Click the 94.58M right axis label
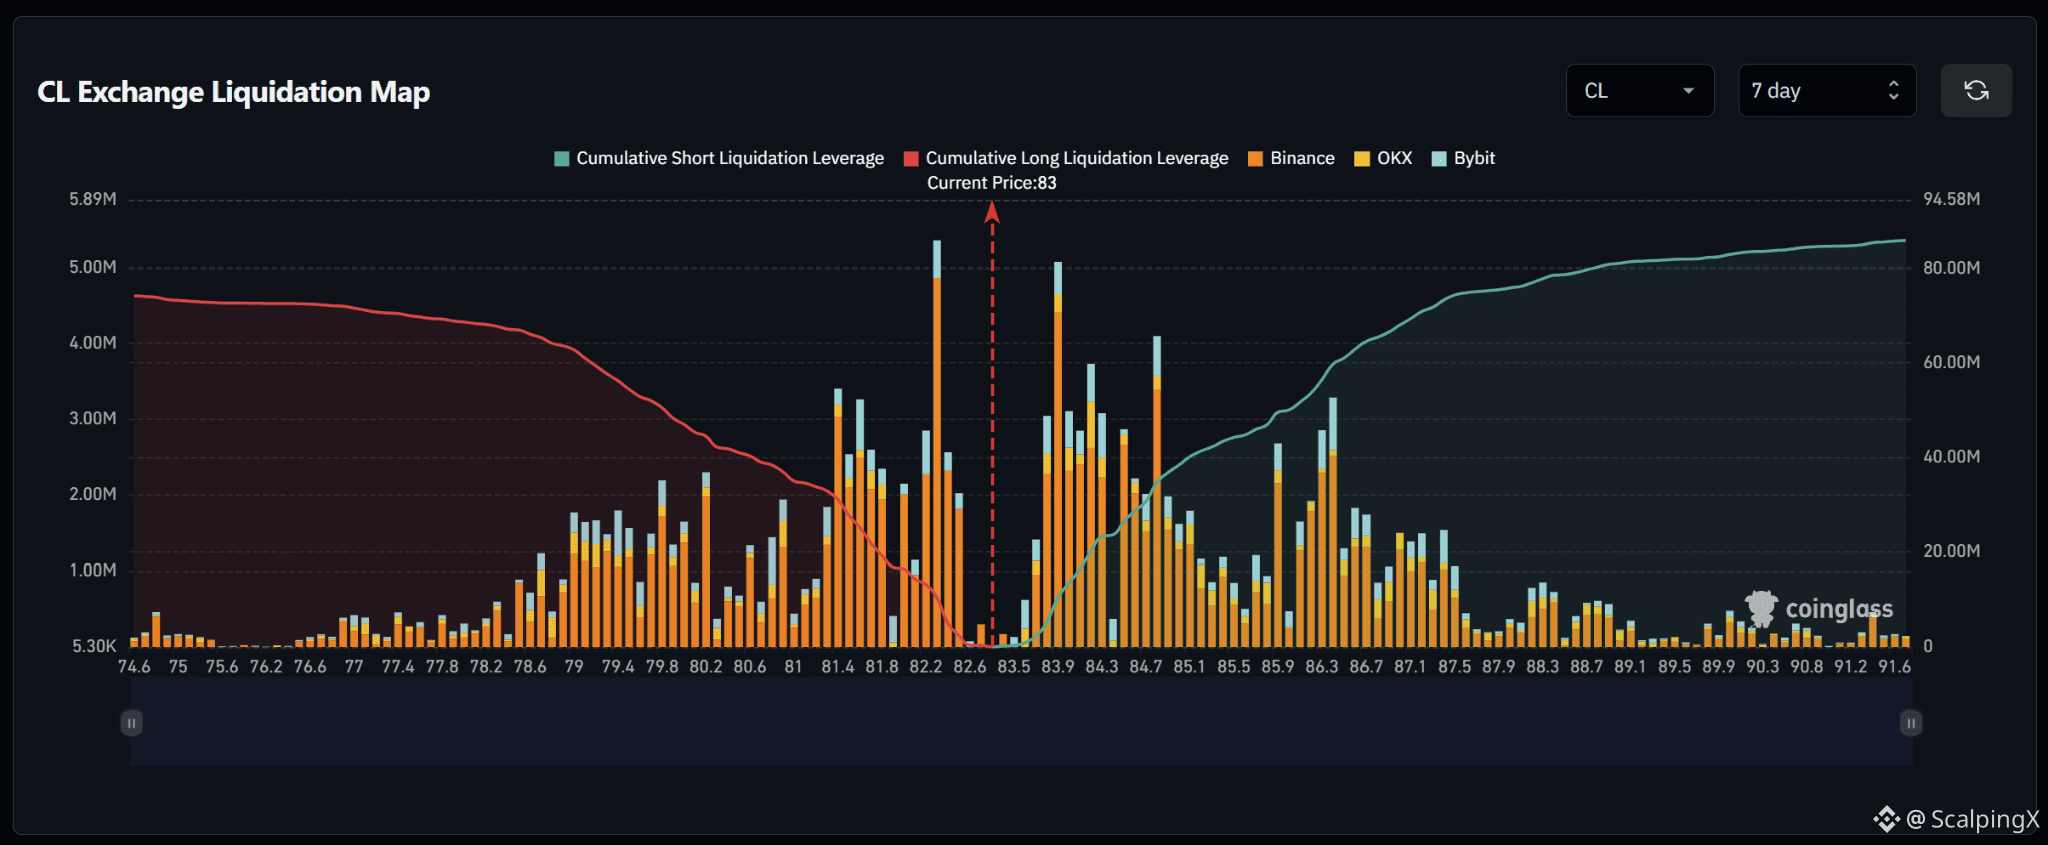 click(1952, 199)
